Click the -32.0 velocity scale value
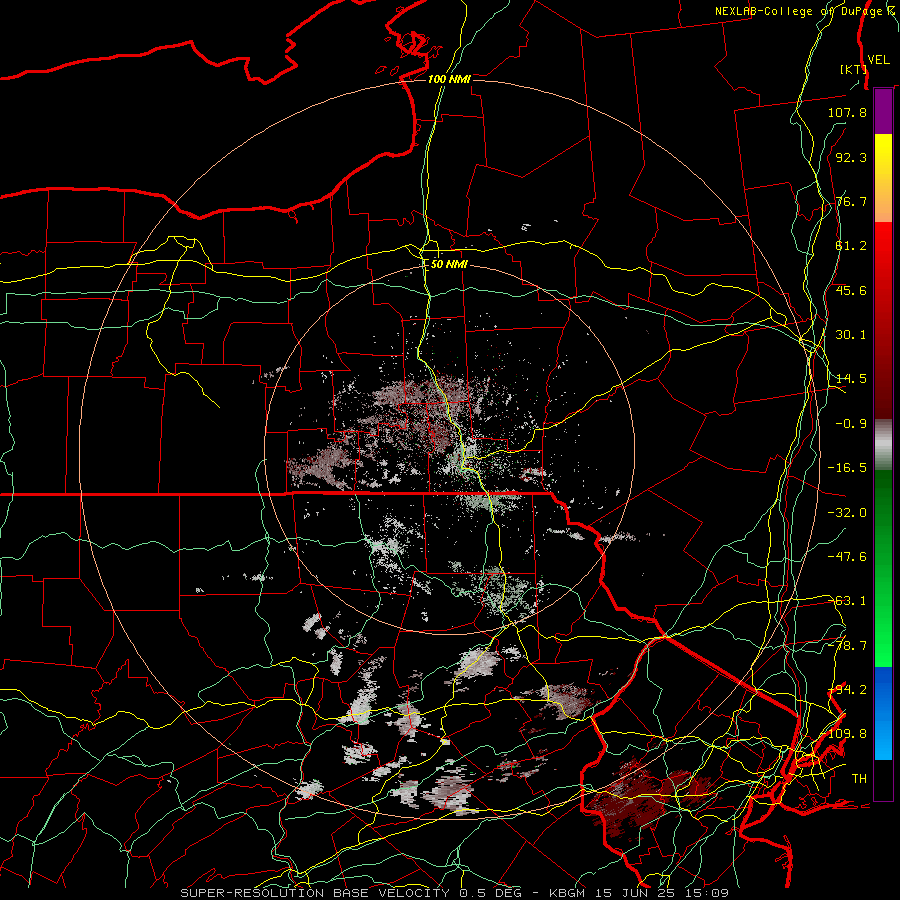900x900 pixels. click(847, 513)
